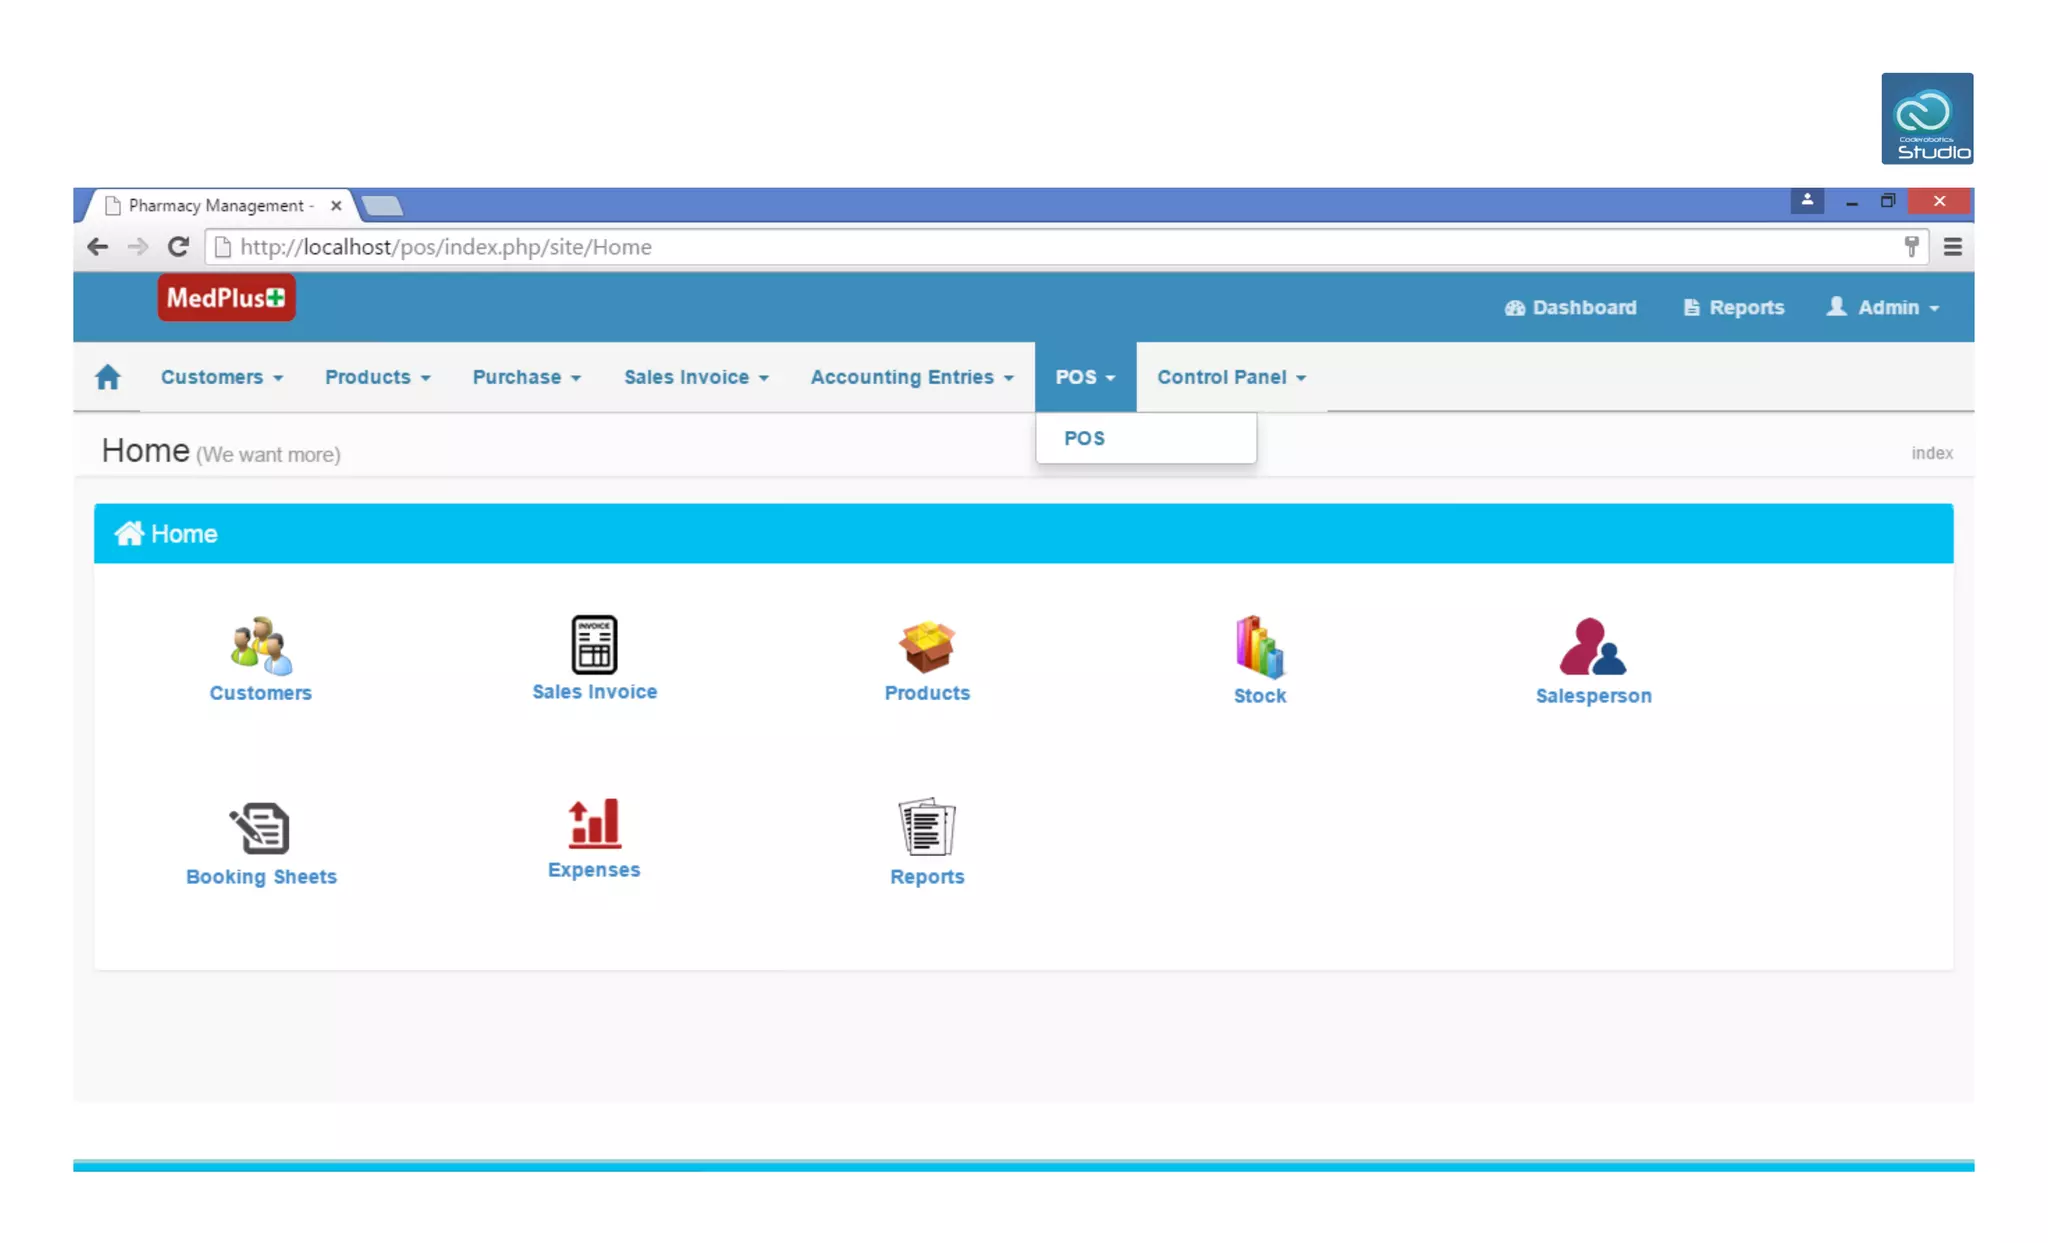Image resolution: width=2048 pixels, height=1243 pixels.
Task: Open the Products box icon
Action: tap(927, 646)
